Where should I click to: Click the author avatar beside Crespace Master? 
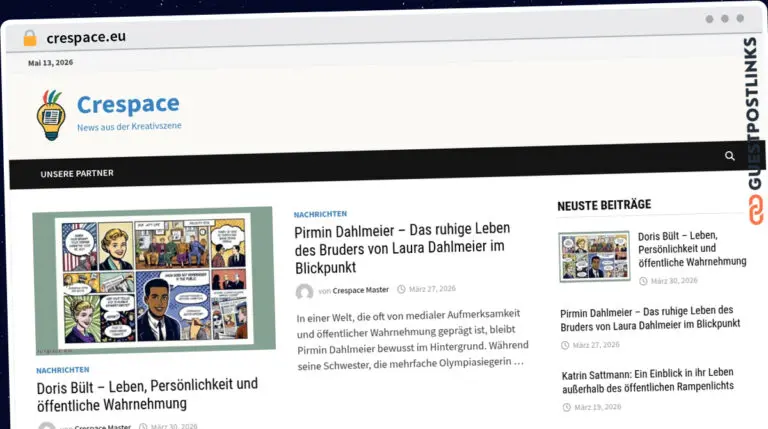[x=304, y=292]
